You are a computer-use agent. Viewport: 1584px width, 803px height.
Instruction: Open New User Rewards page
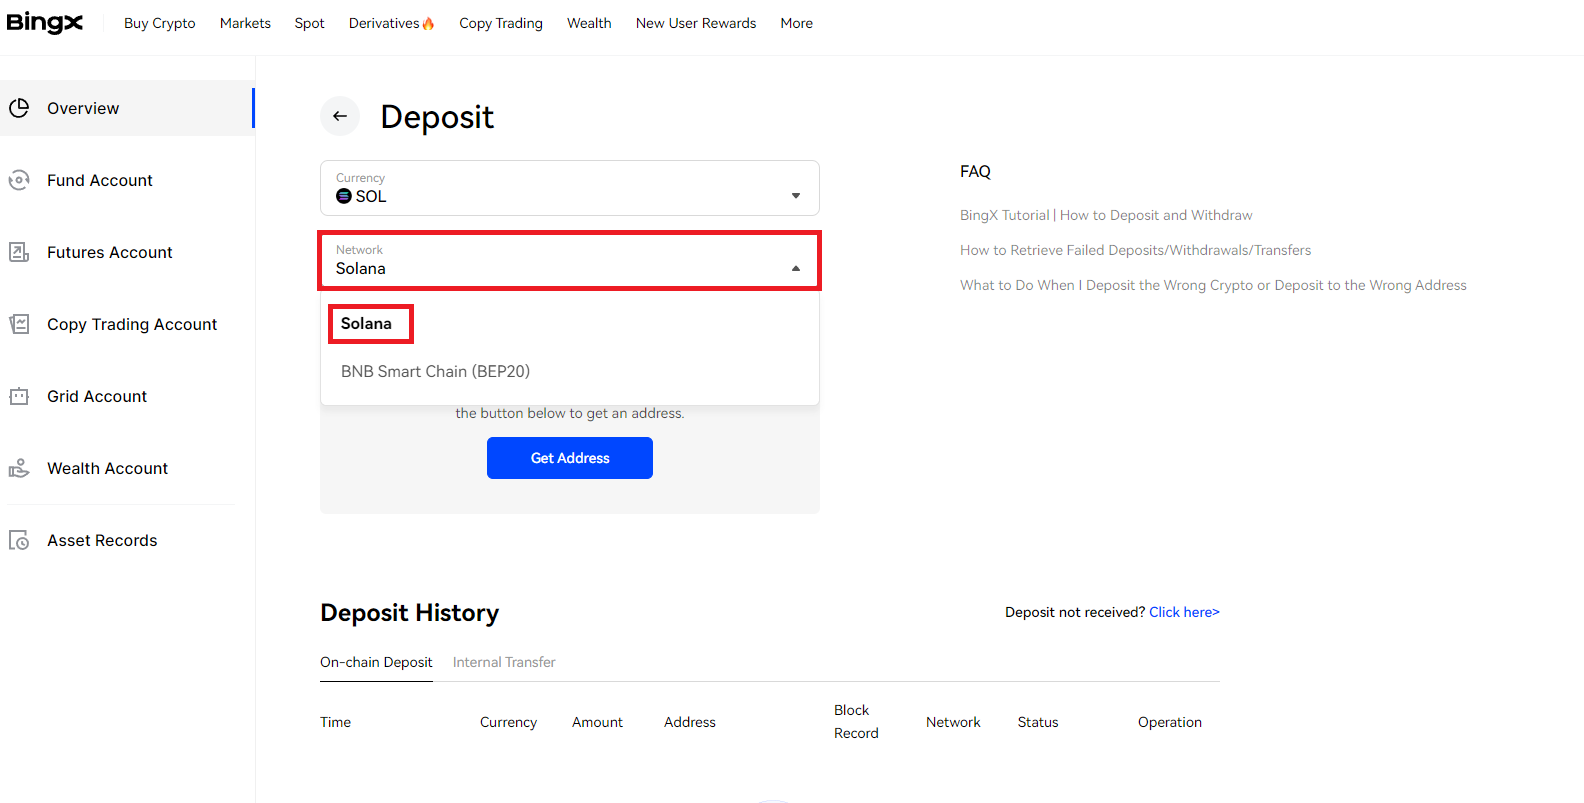coord(696,23)
